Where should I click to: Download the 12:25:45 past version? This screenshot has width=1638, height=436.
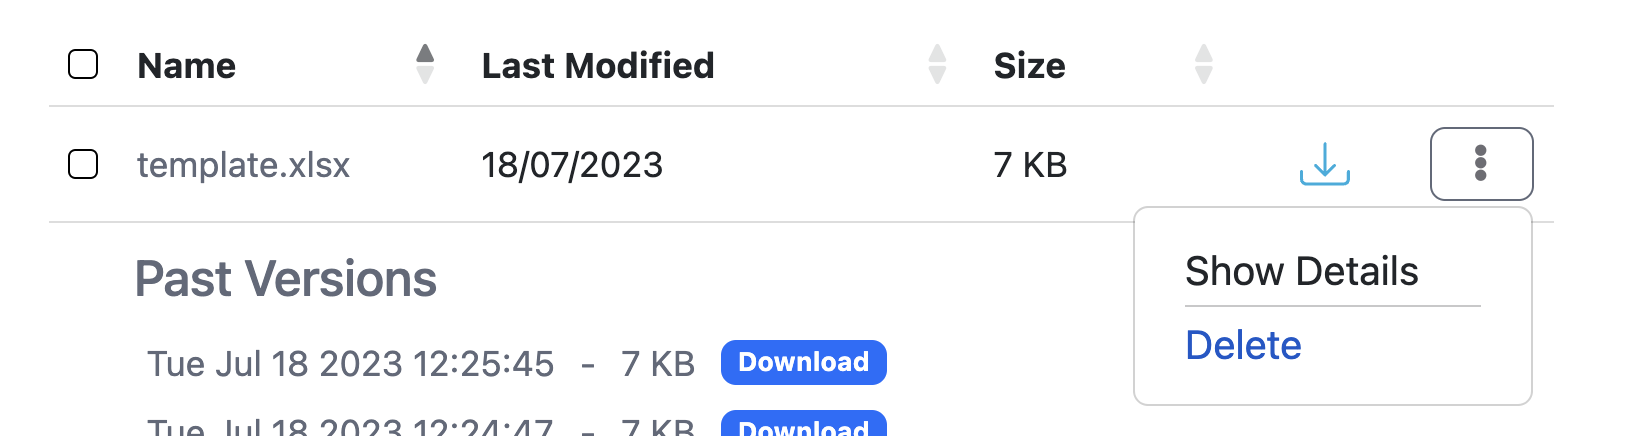click(803, 362)
